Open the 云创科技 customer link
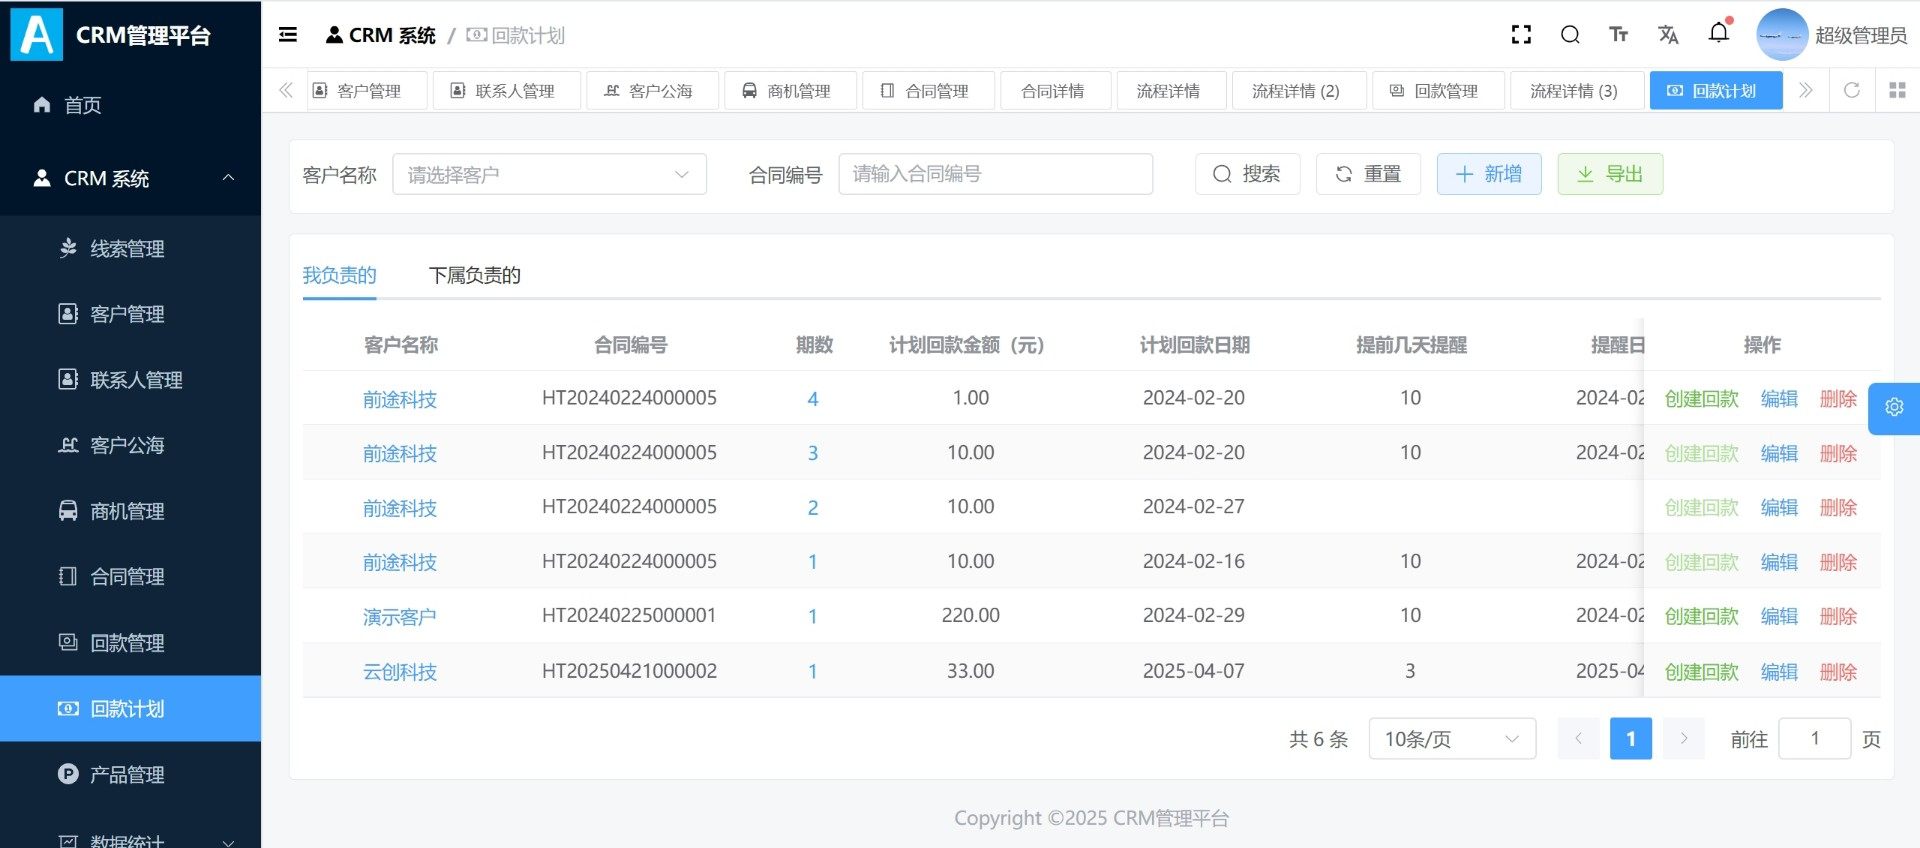Image resolution: width=1920 pixels, height=848 pixels. [x=399, y=672]
